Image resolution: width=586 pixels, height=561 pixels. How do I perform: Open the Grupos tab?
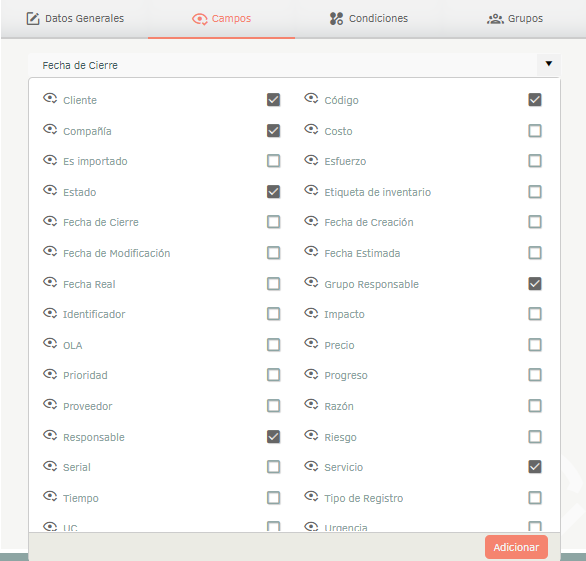pos(515,19)
